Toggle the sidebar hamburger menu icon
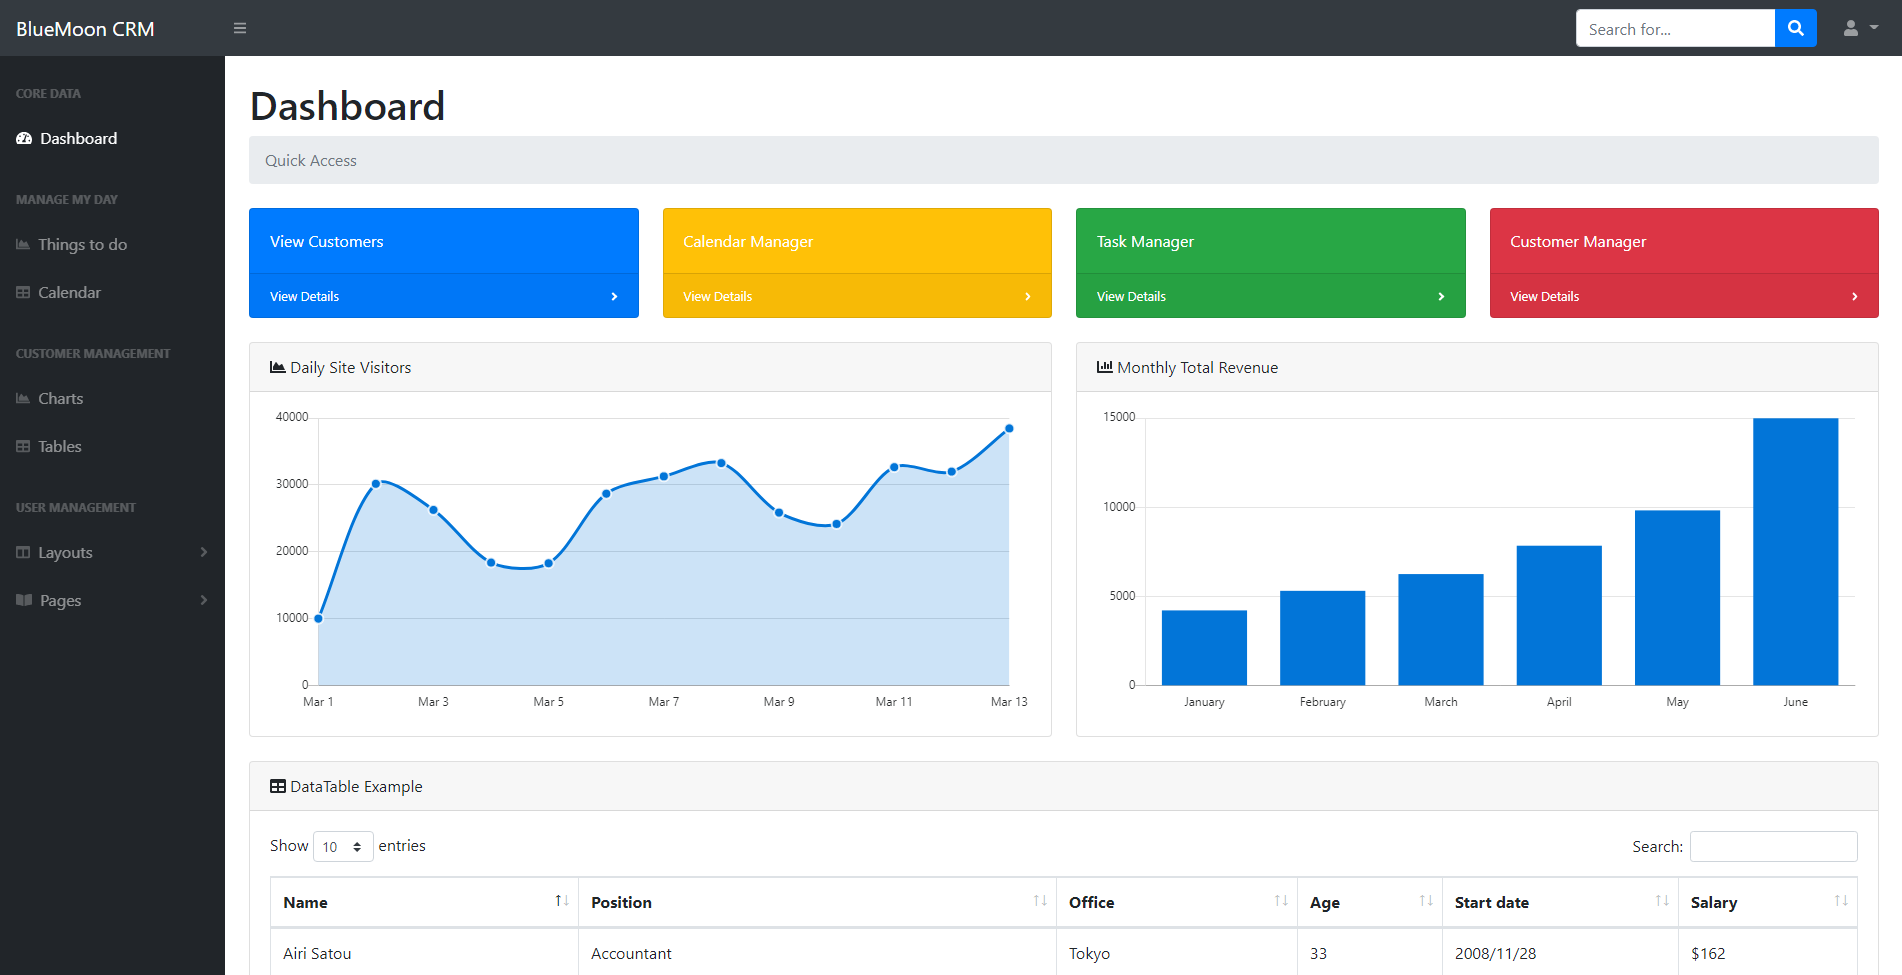This screenshot has width=1902, height=975. [x=239, y=28]
